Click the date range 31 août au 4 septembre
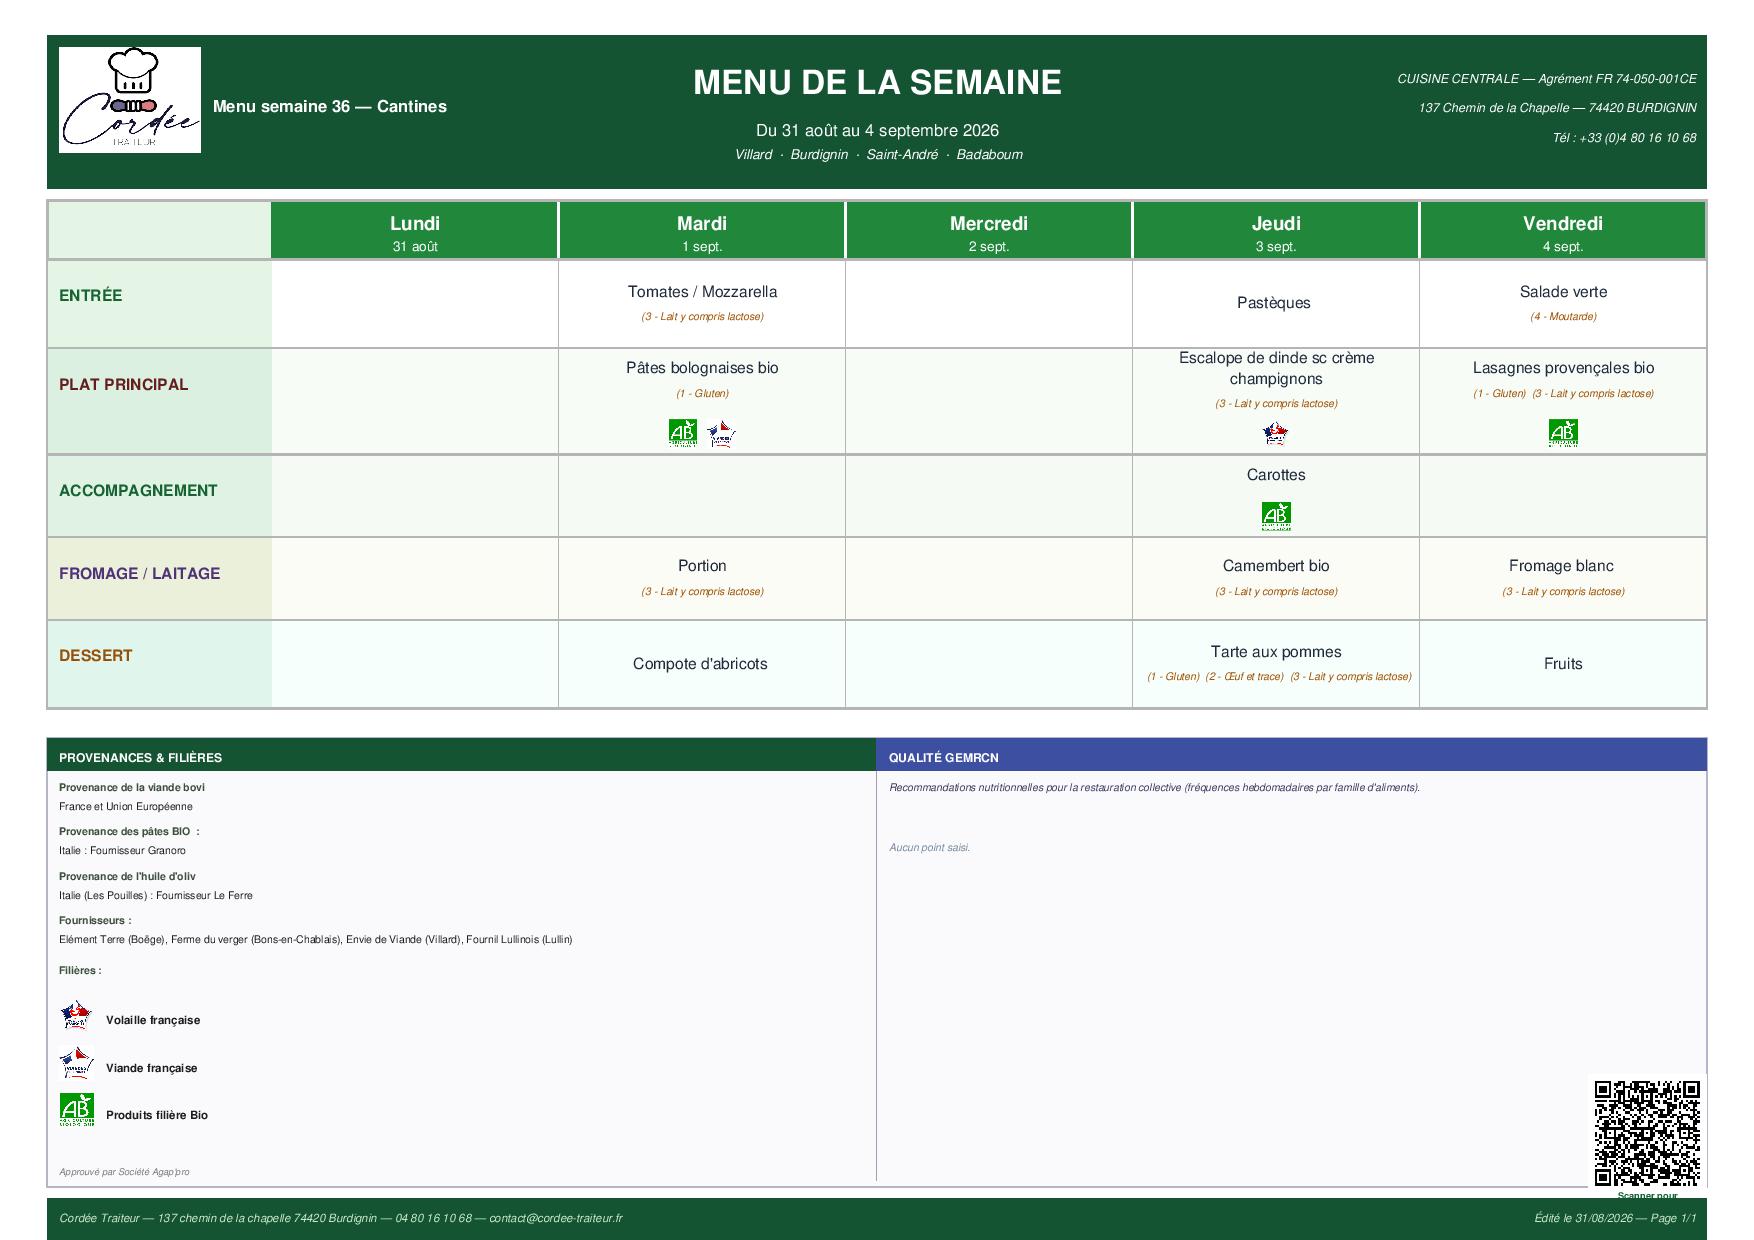 pos(877,131)
